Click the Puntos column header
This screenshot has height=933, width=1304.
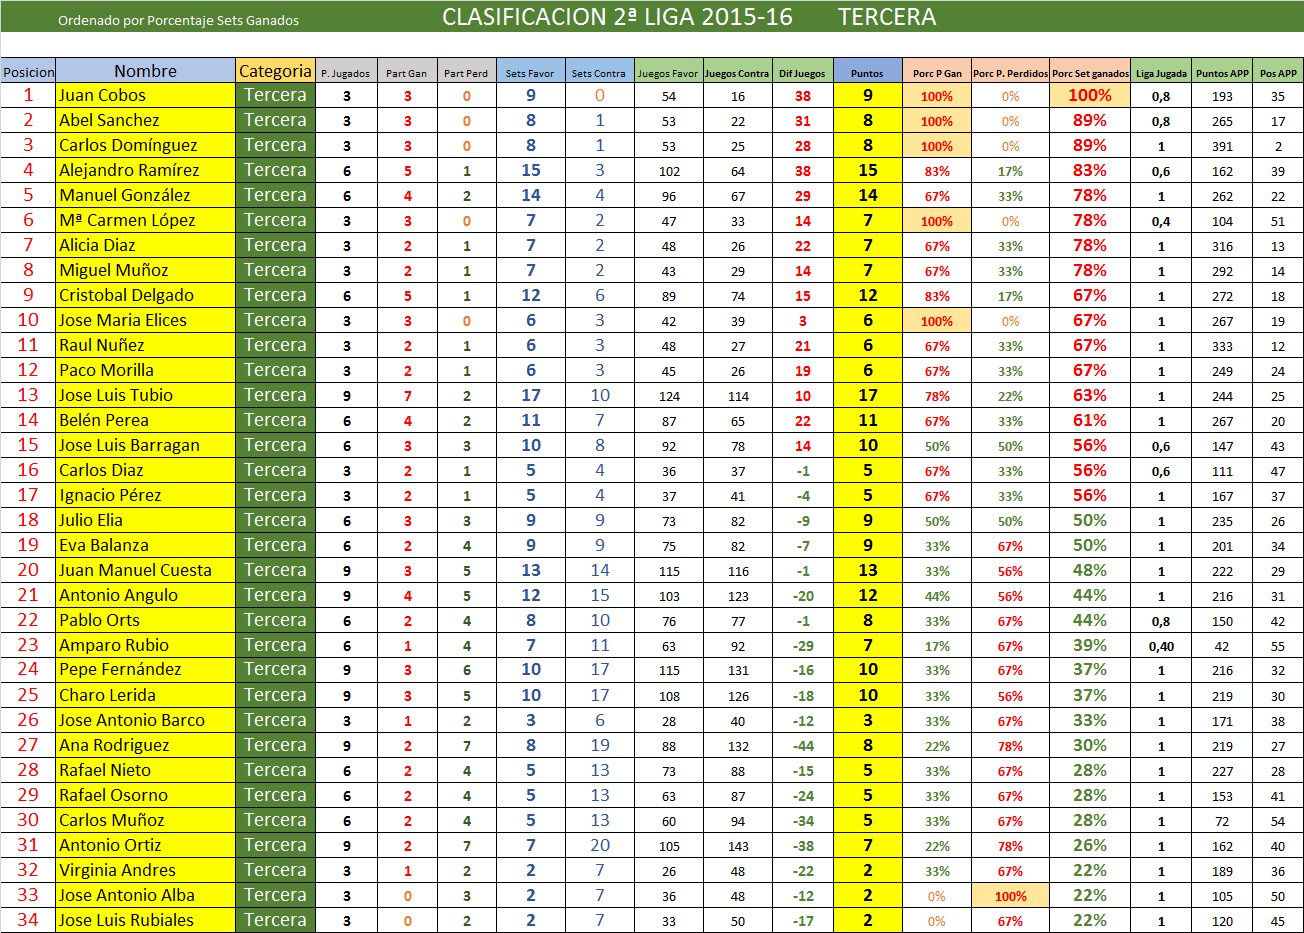867,72
